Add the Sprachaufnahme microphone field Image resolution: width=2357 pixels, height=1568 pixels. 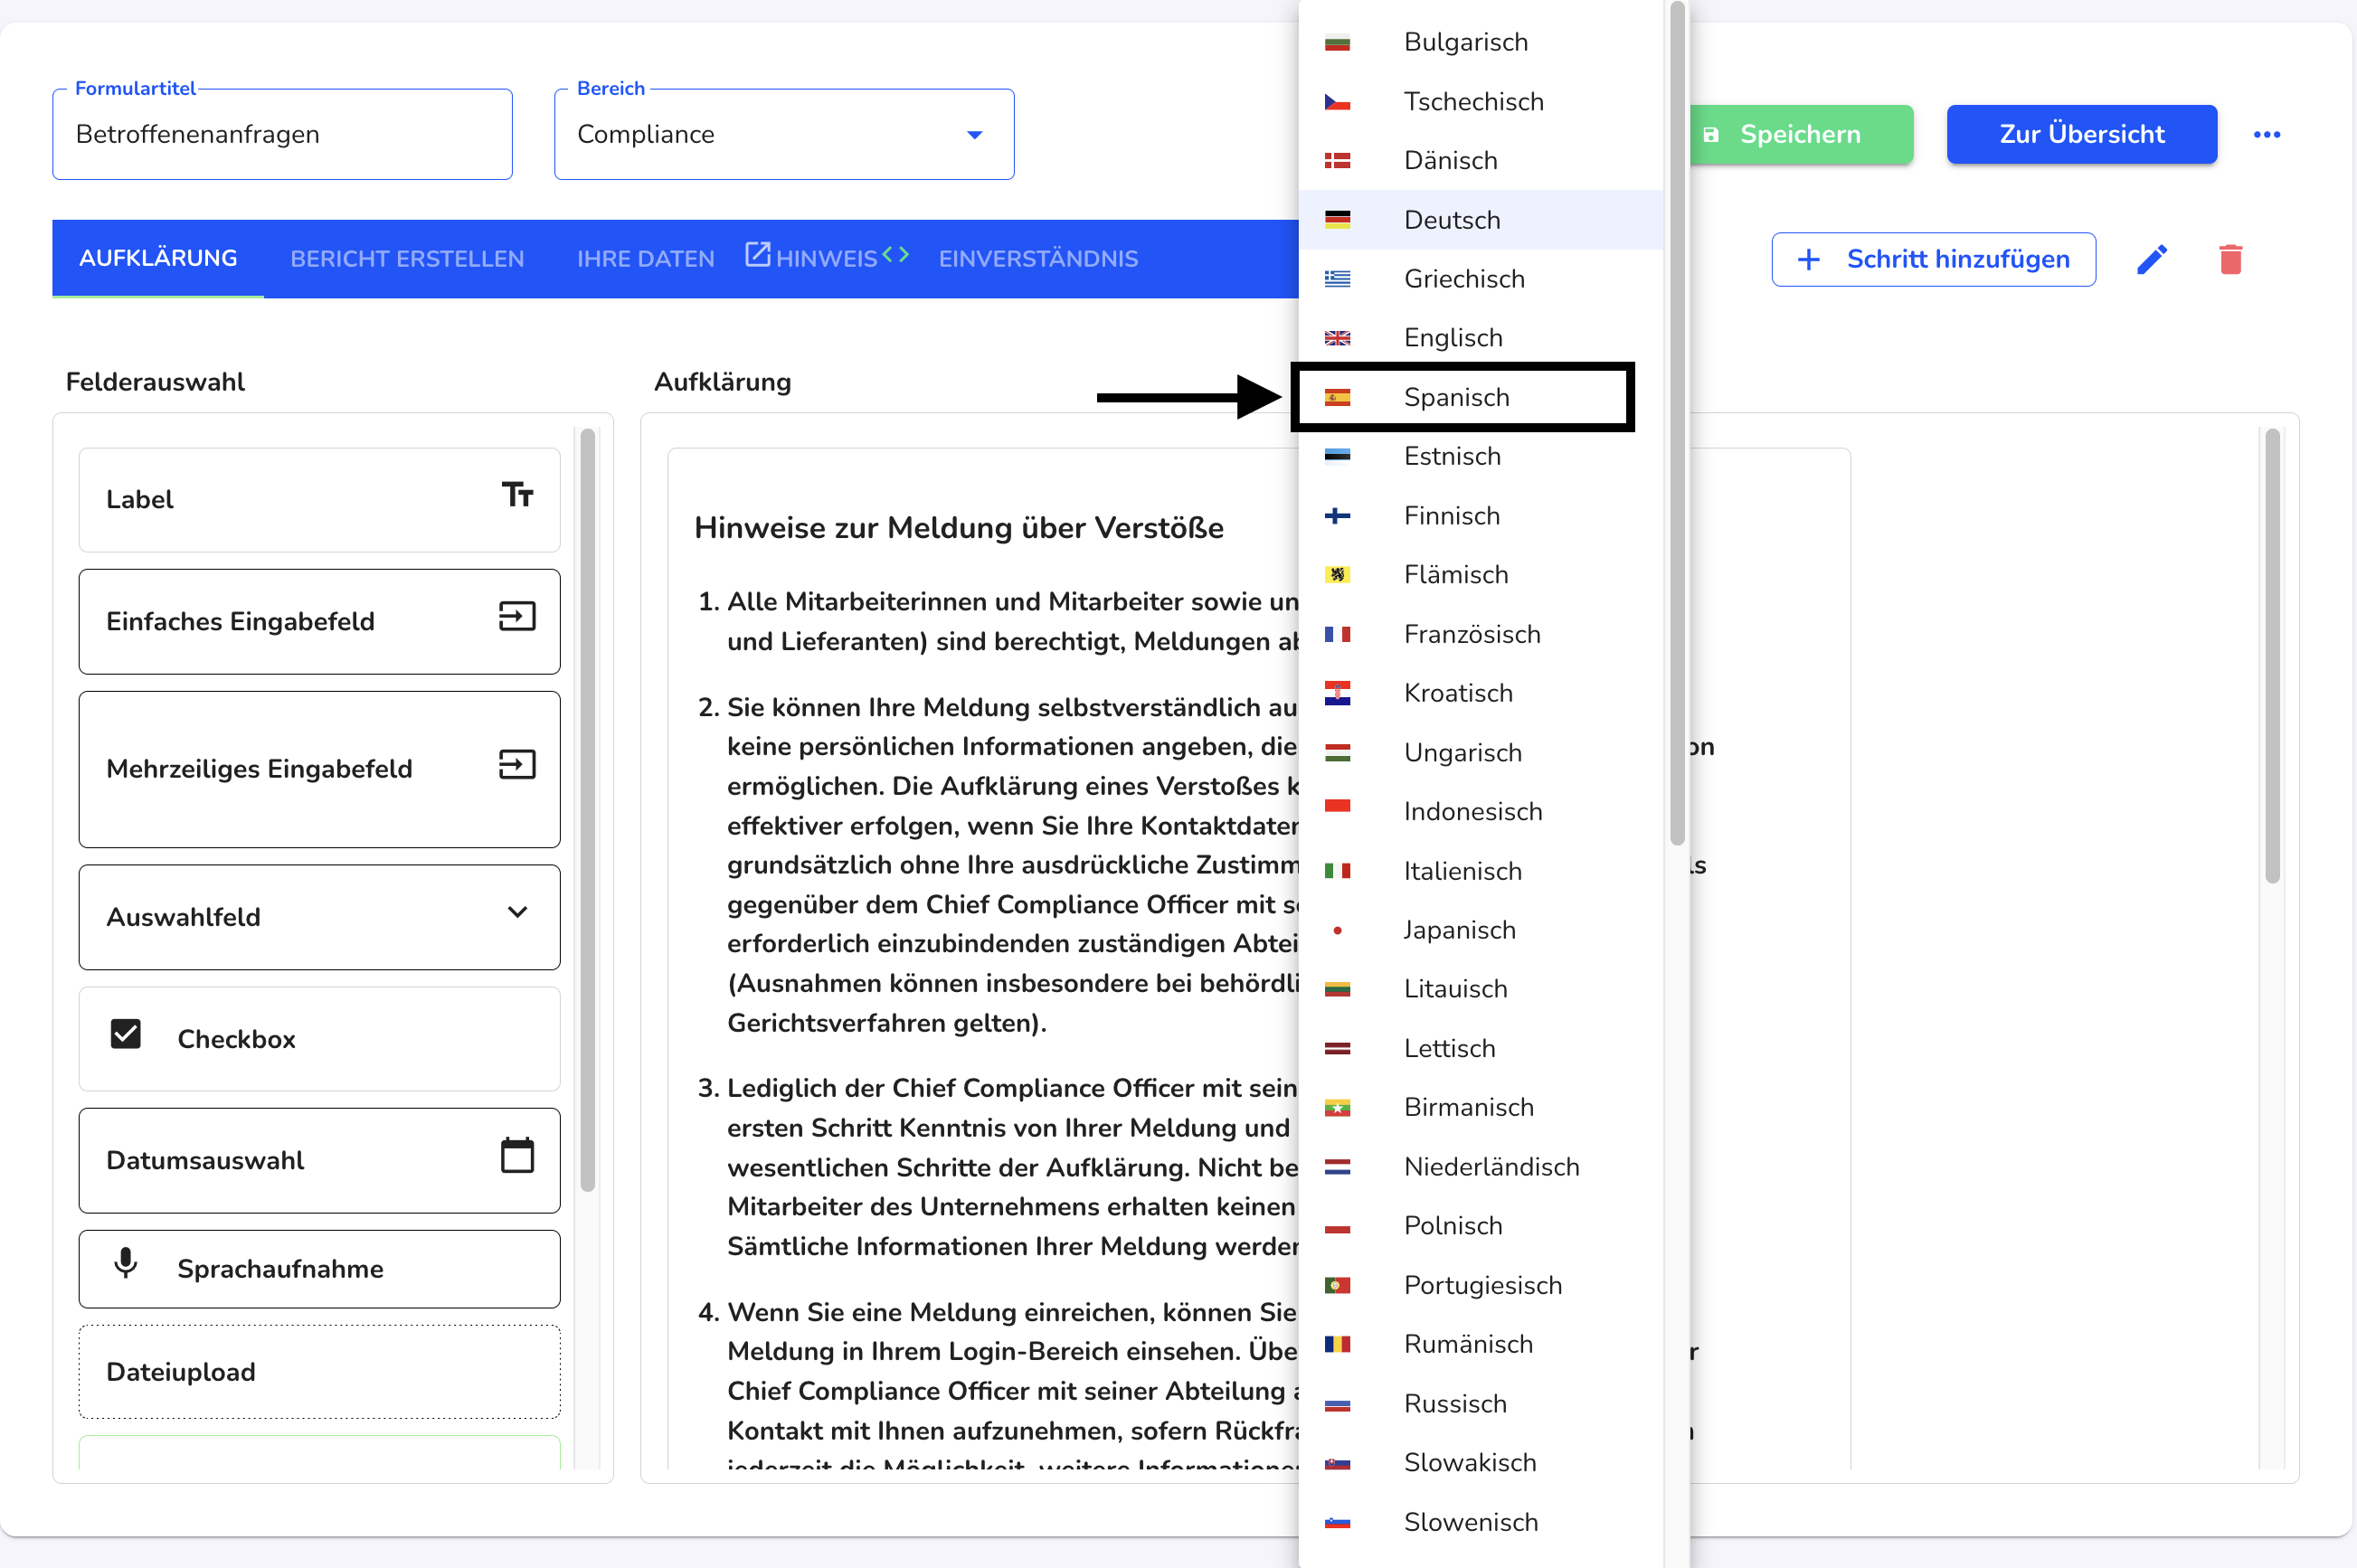point(319,1268)
